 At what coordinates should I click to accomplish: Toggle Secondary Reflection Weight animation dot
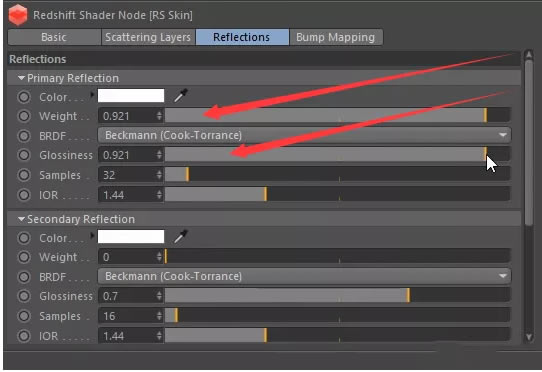coord(24,257)
